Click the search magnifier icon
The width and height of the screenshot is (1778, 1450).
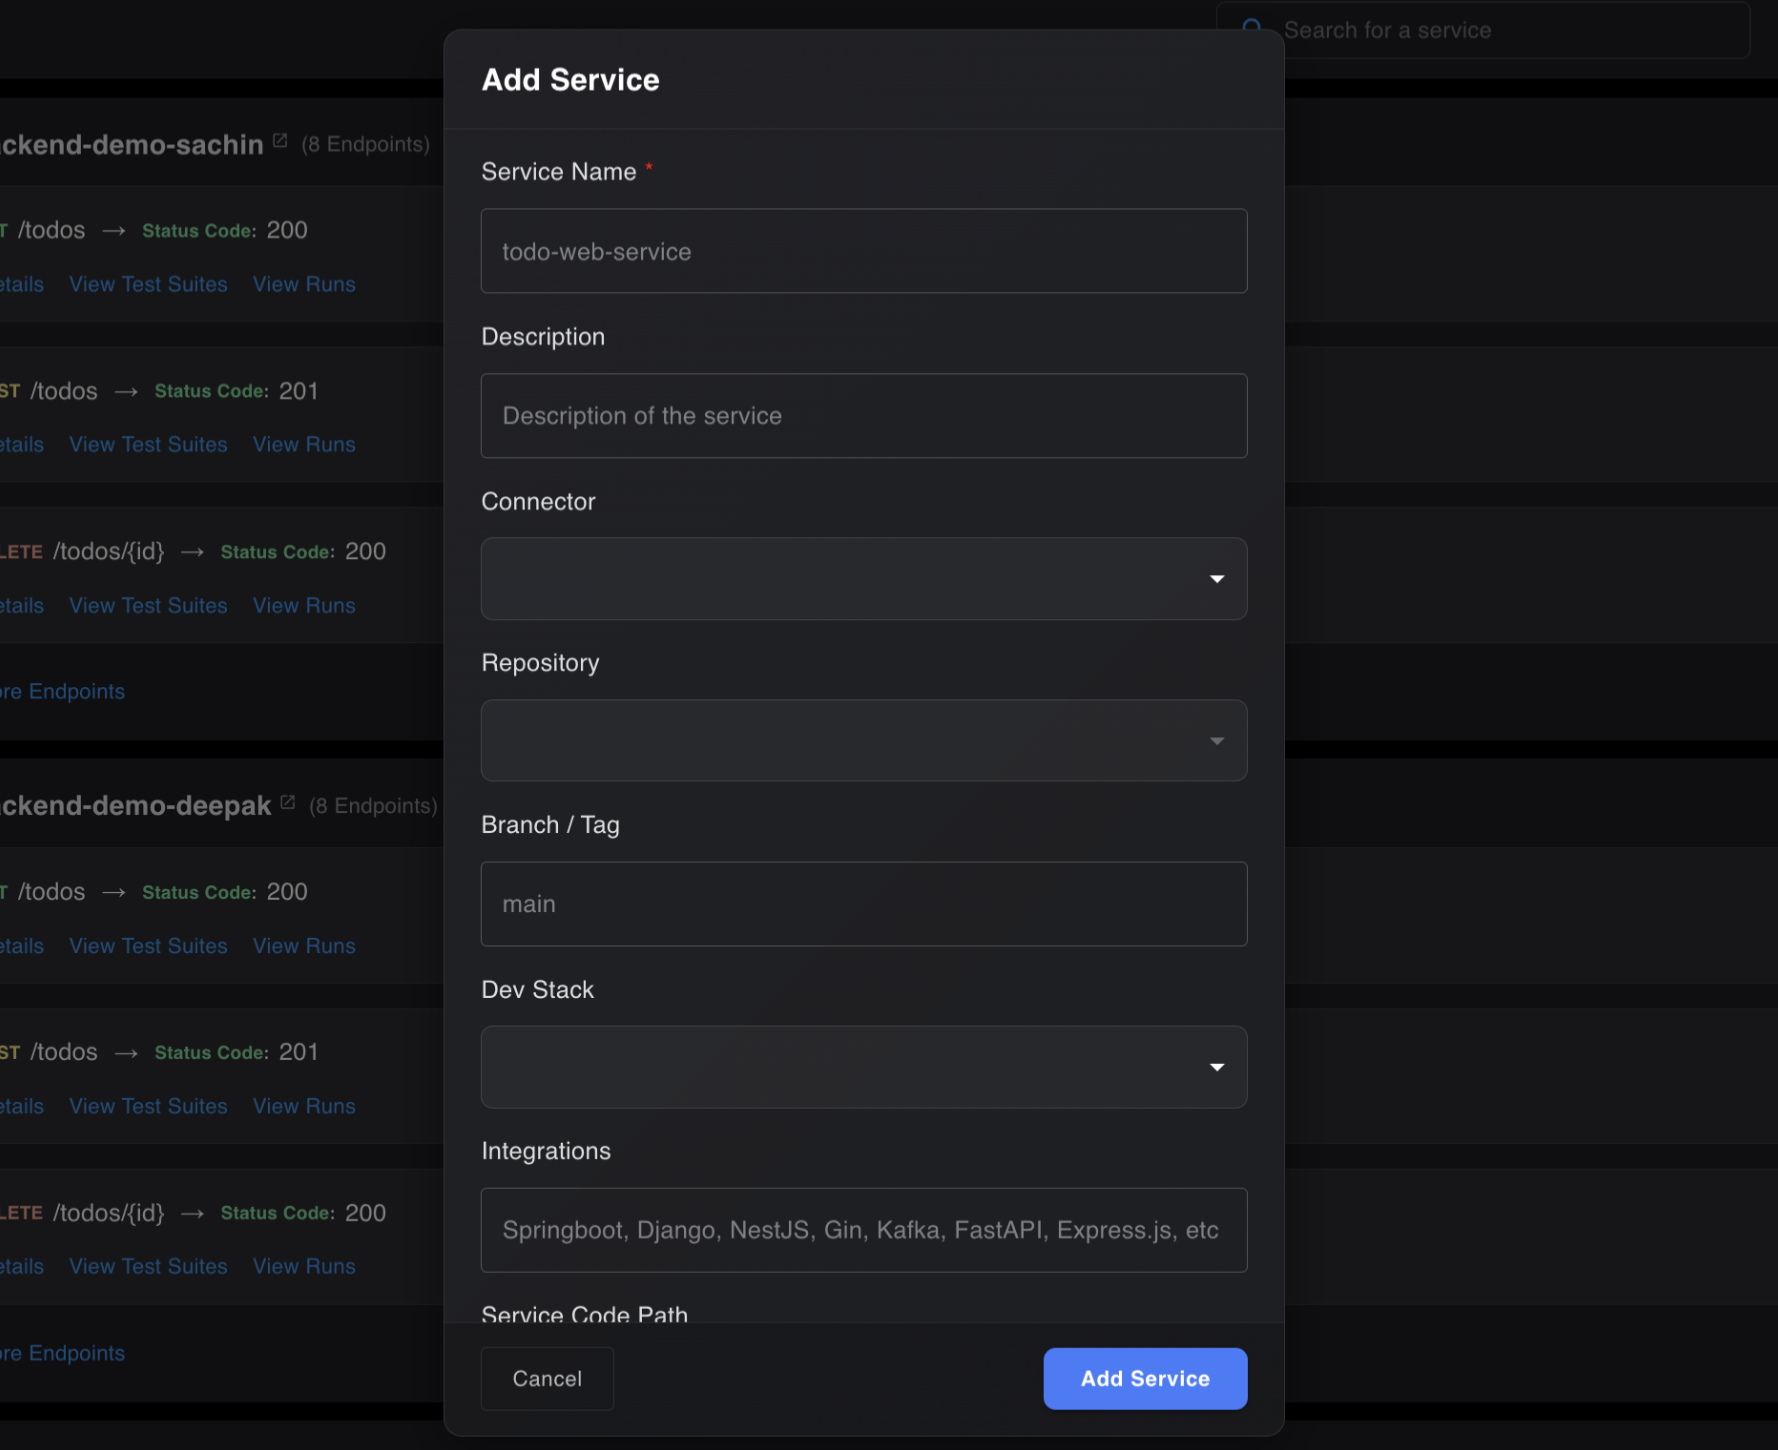pyautogui.click(x=1251, y=28)
